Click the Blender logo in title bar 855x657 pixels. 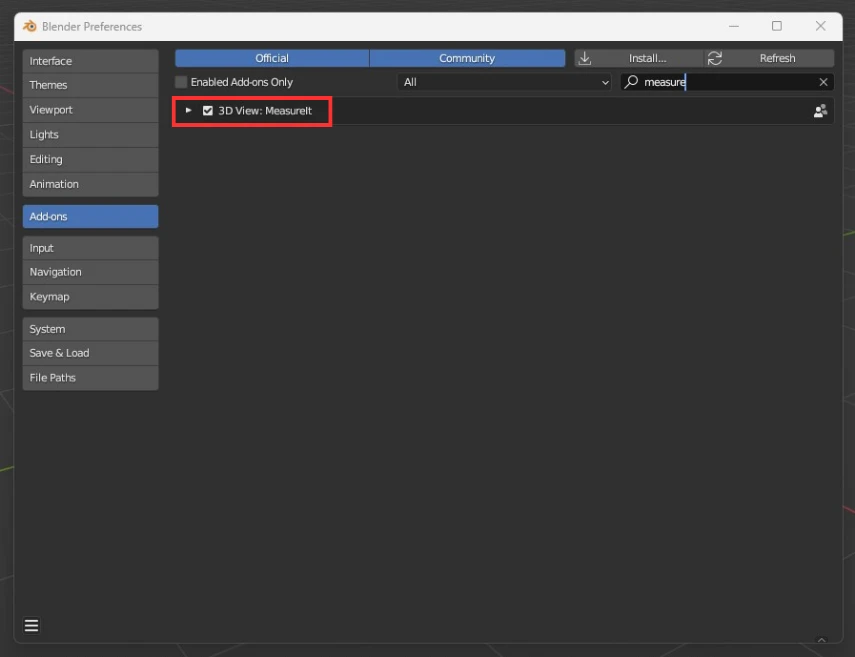pyautogui.click(x=29, y=26)
